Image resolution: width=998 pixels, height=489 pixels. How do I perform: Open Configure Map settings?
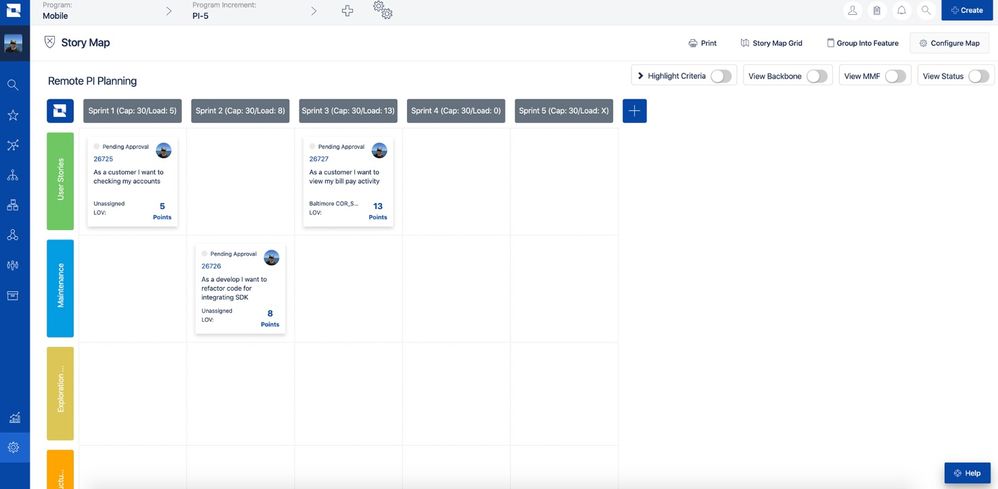tap(949, 43)
